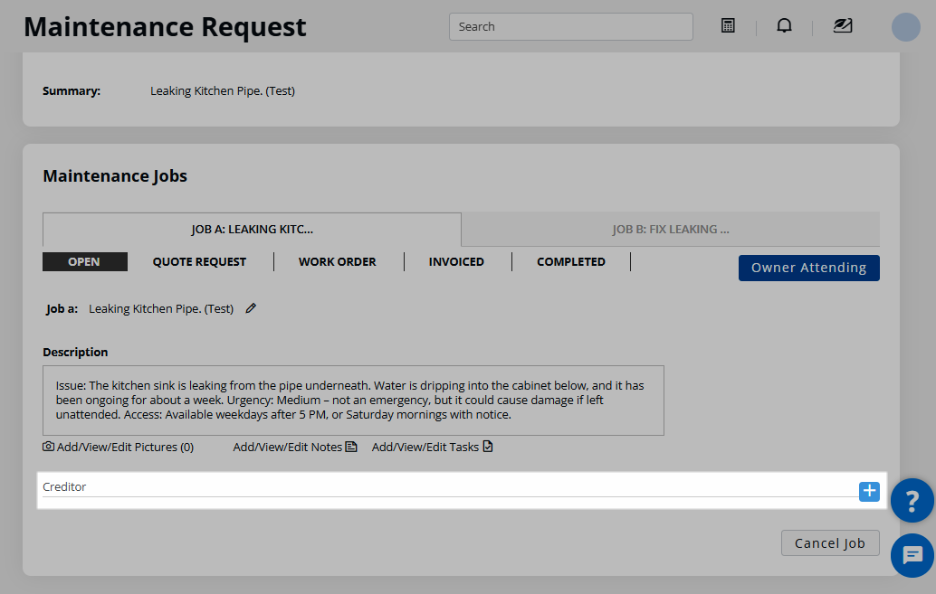
Task: Open the chat bubble button
Action: pos(912,556)
